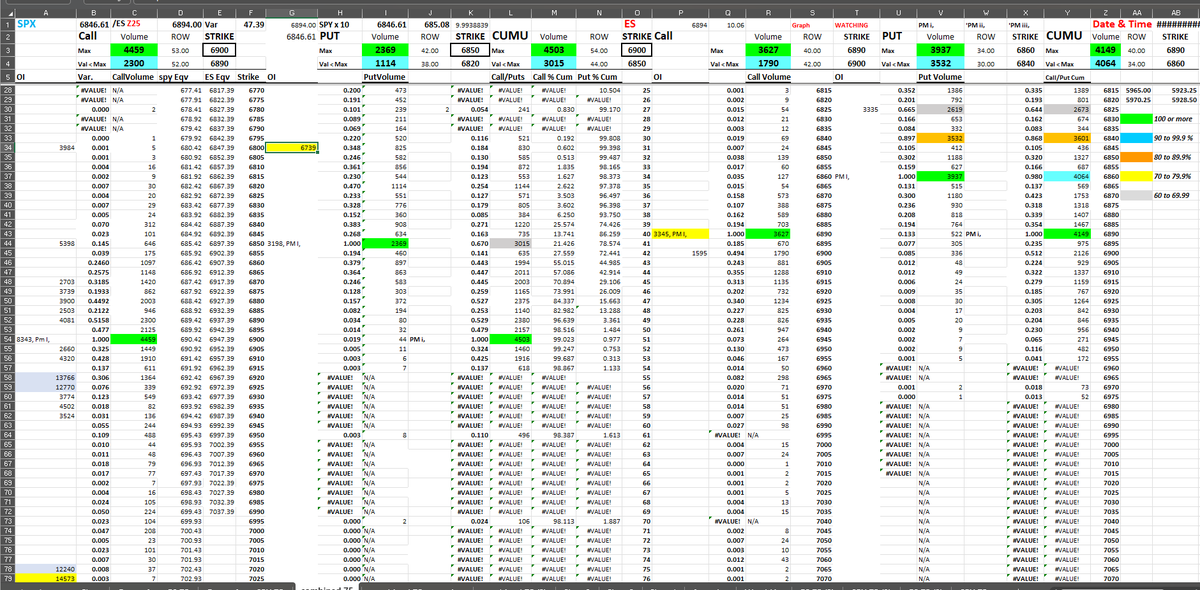The image size is (1200, 590).
Task: Select green 4503 cell in row 3
Action: (552, 48)
